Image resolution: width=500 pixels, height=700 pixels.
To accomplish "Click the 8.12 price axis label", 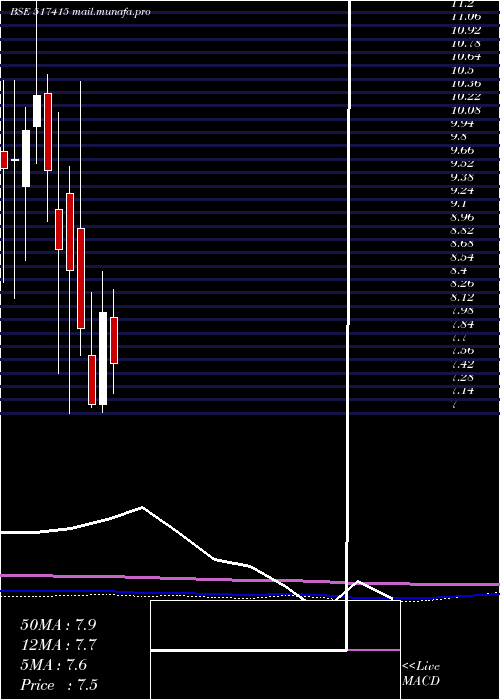I will point(462,297).
